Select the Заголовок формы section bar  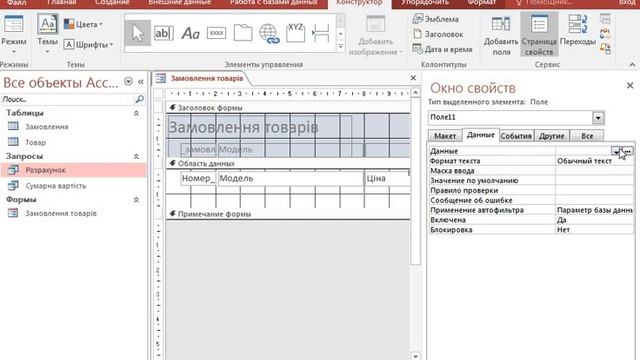288,108
